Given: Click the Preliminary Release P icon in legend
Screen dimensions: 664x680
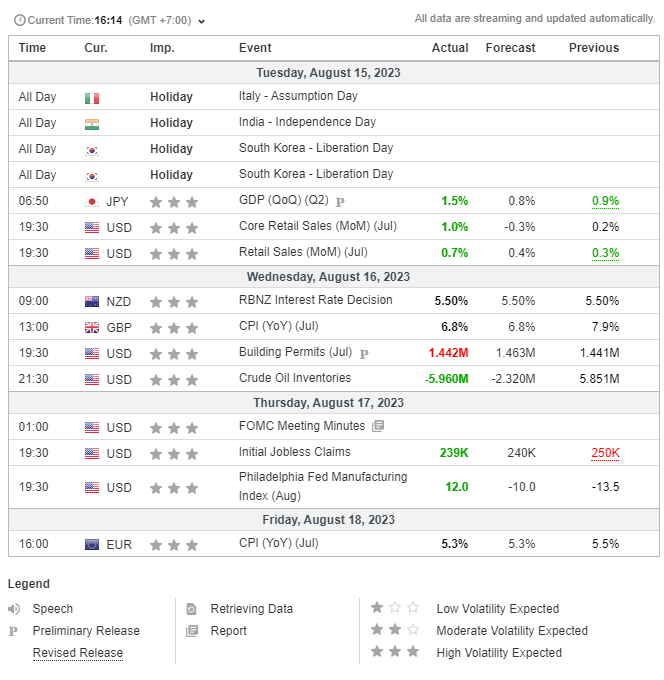Looking at the screenshot, I should pos(13,631).
